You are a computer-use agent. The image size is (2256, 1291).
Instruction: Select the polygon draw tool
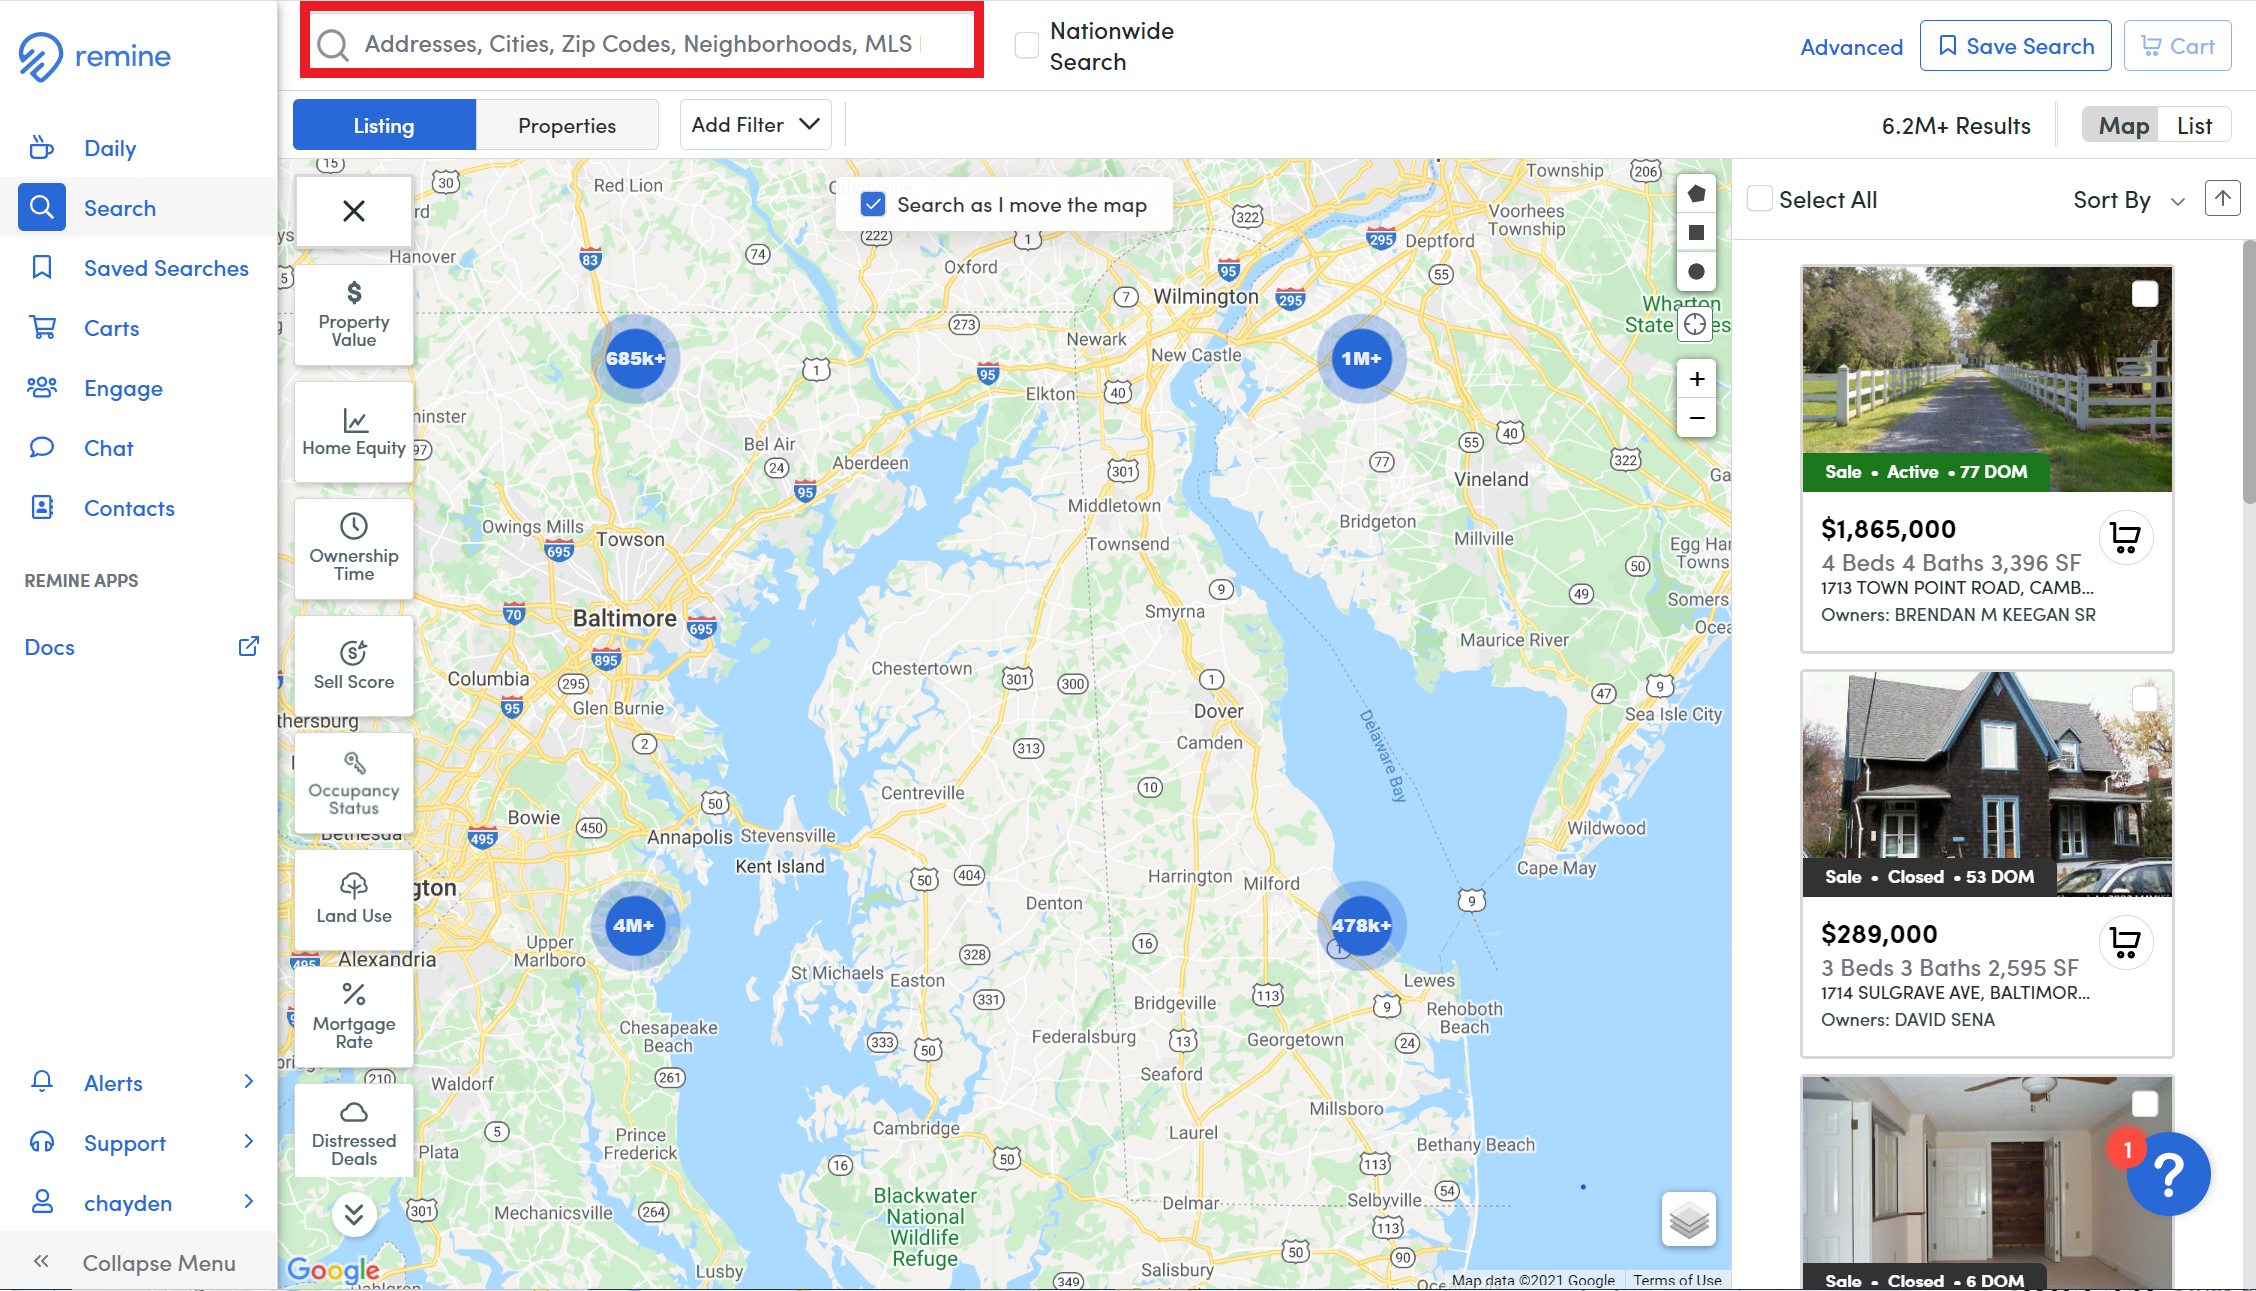[1696, 194]
